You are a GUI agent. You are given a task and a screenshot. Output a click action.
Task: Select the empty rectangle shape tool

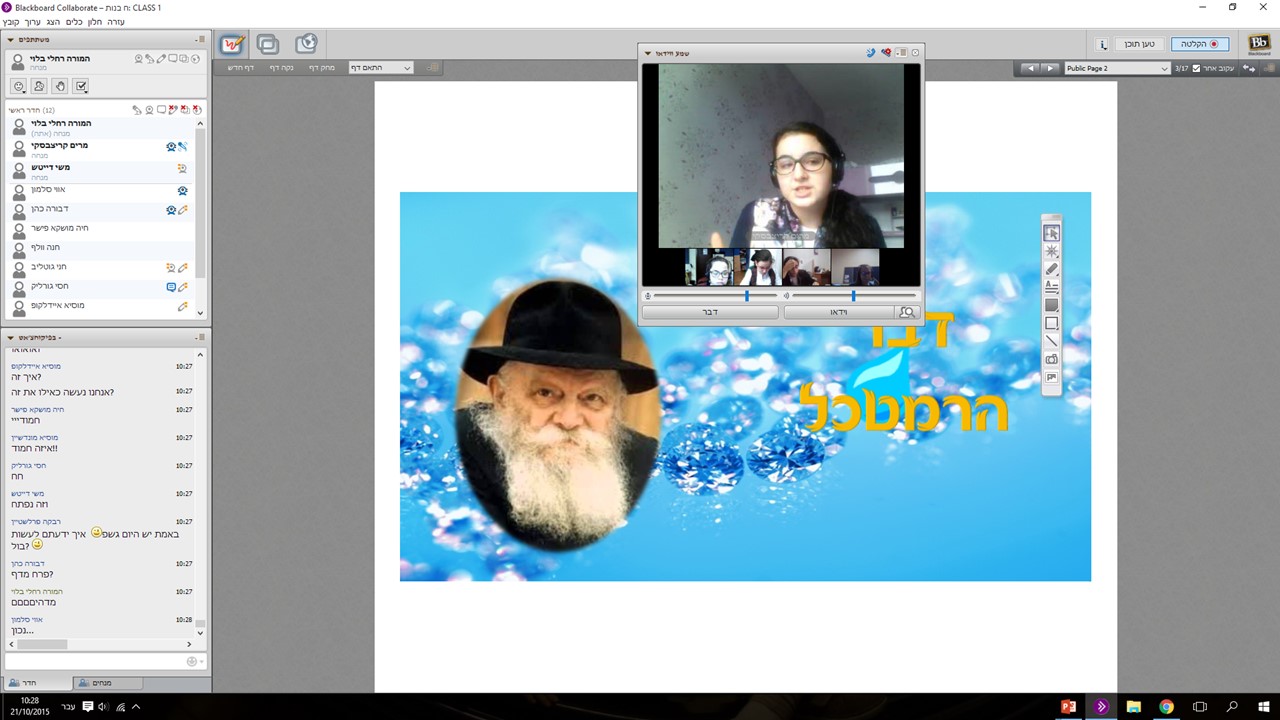(1051, 323)
